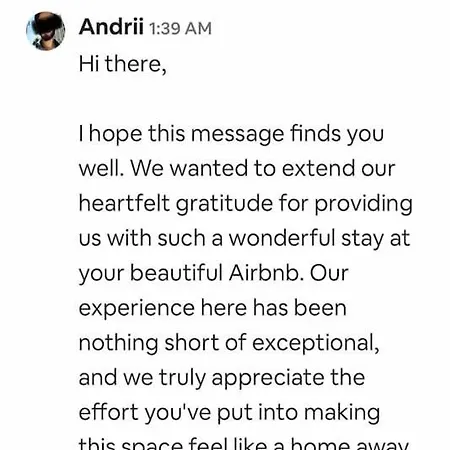The width and height of the screenshot is (450, 450).
Task: Click the line 'and we truly appreciate the'
Action: (x=222, y=378)
